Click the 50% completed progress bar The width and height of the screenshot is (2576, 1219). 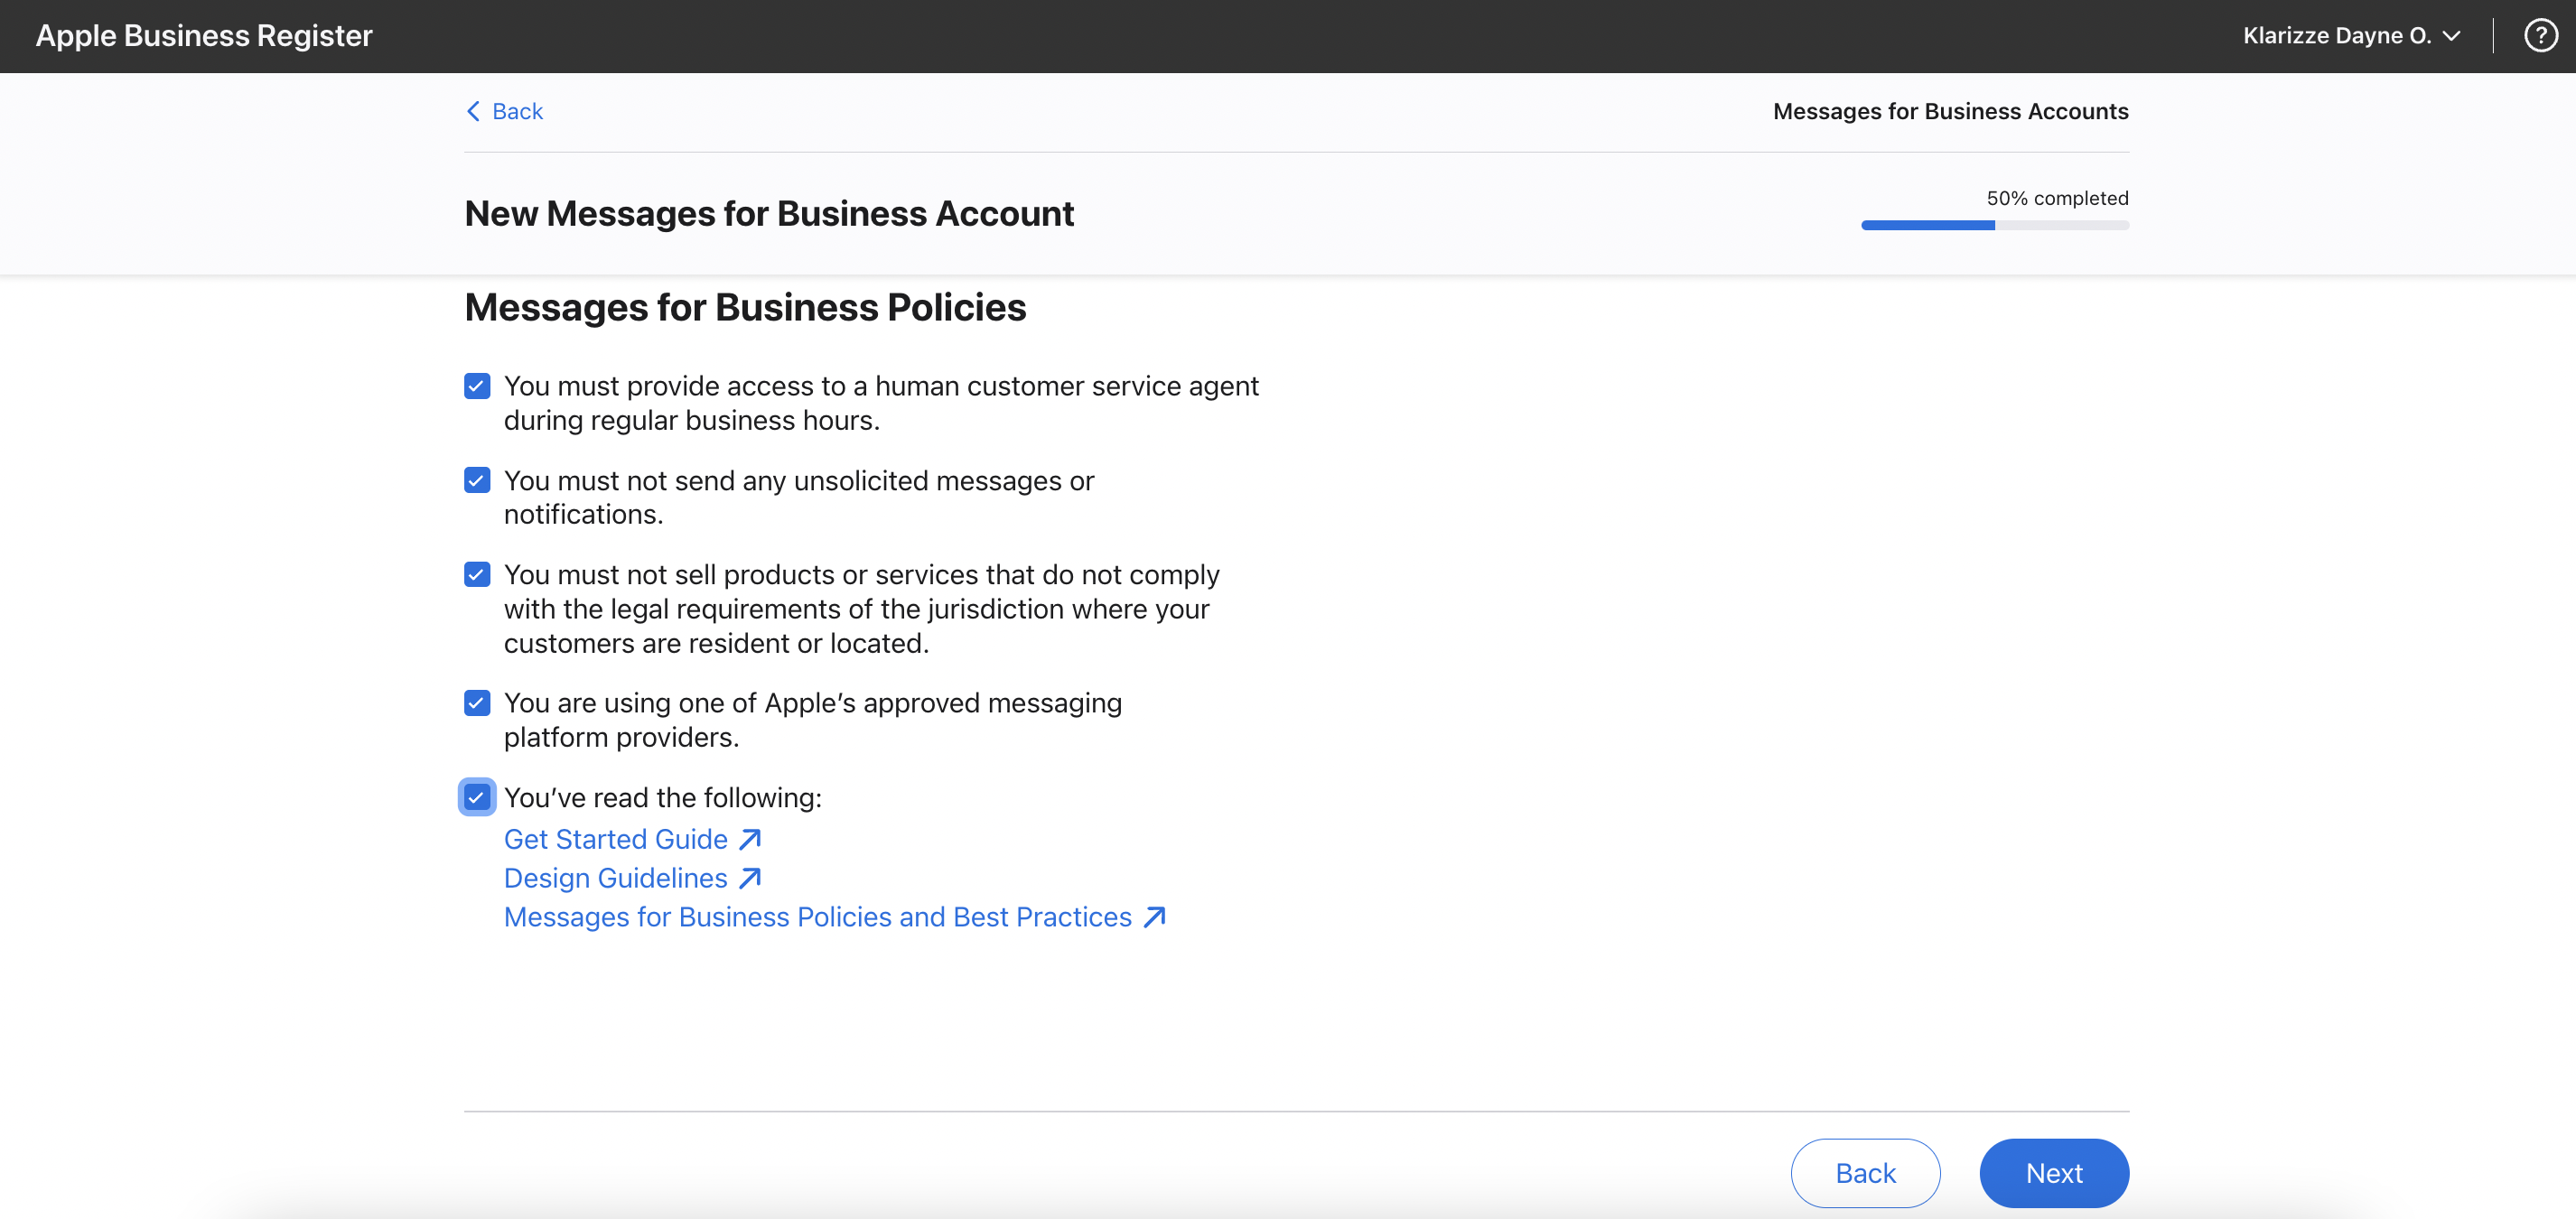point(1994,225)
